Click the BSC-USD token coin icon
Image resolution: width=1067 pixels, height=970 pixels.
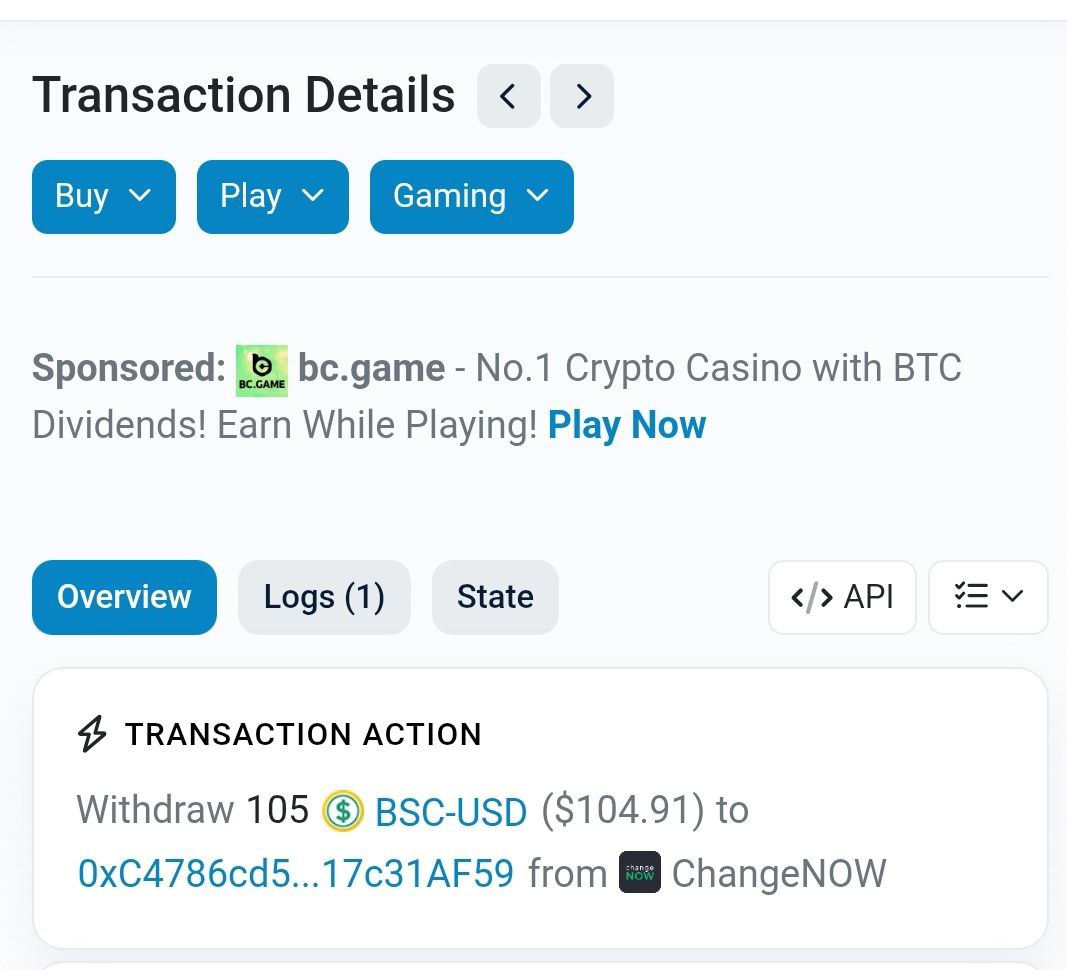tap(342, 810)
